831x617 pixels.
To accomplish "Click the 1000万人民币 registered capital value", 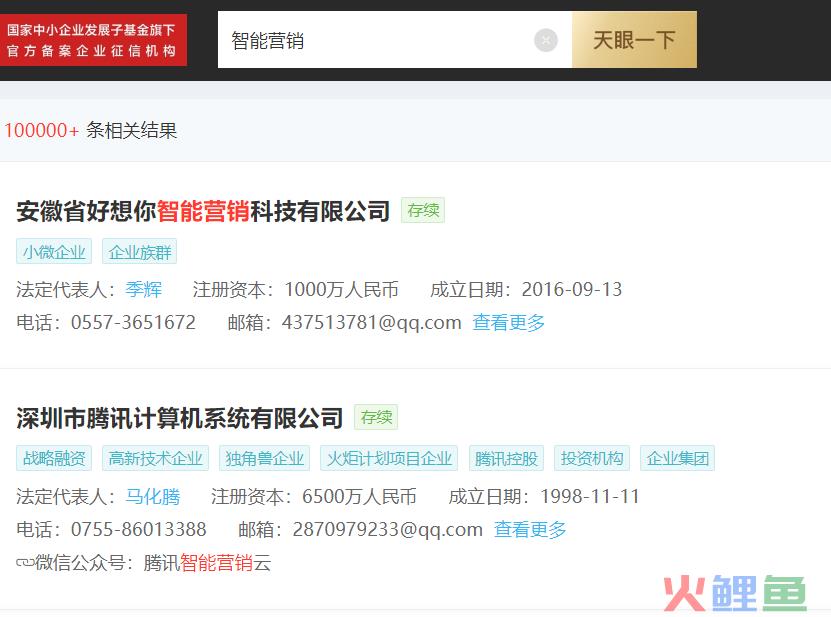I will pyautogui.click(x=341, y=289).
